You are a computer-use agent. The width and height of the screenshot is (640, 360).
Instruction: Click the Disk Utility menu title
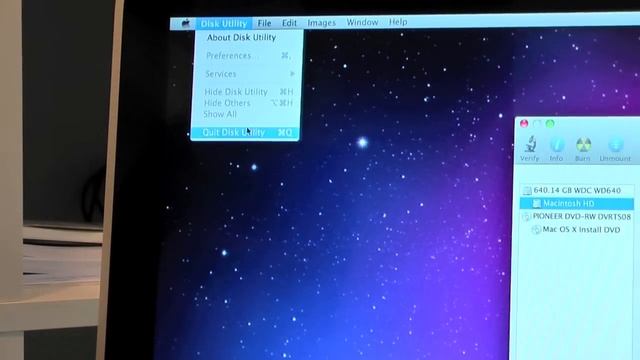[224, 24]
